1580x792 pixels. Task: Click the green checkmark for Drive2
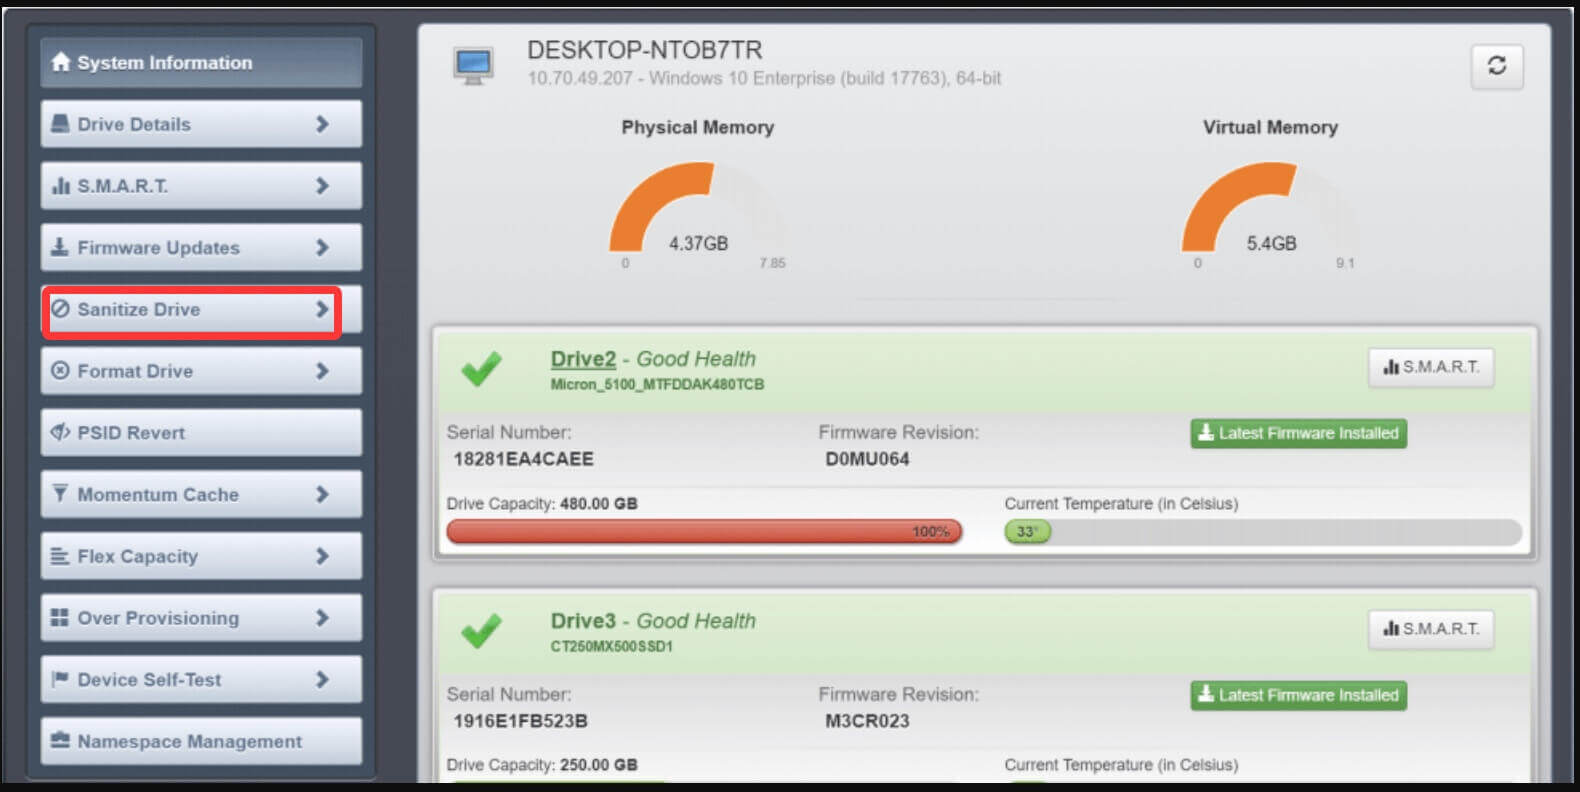click(481, 369)
